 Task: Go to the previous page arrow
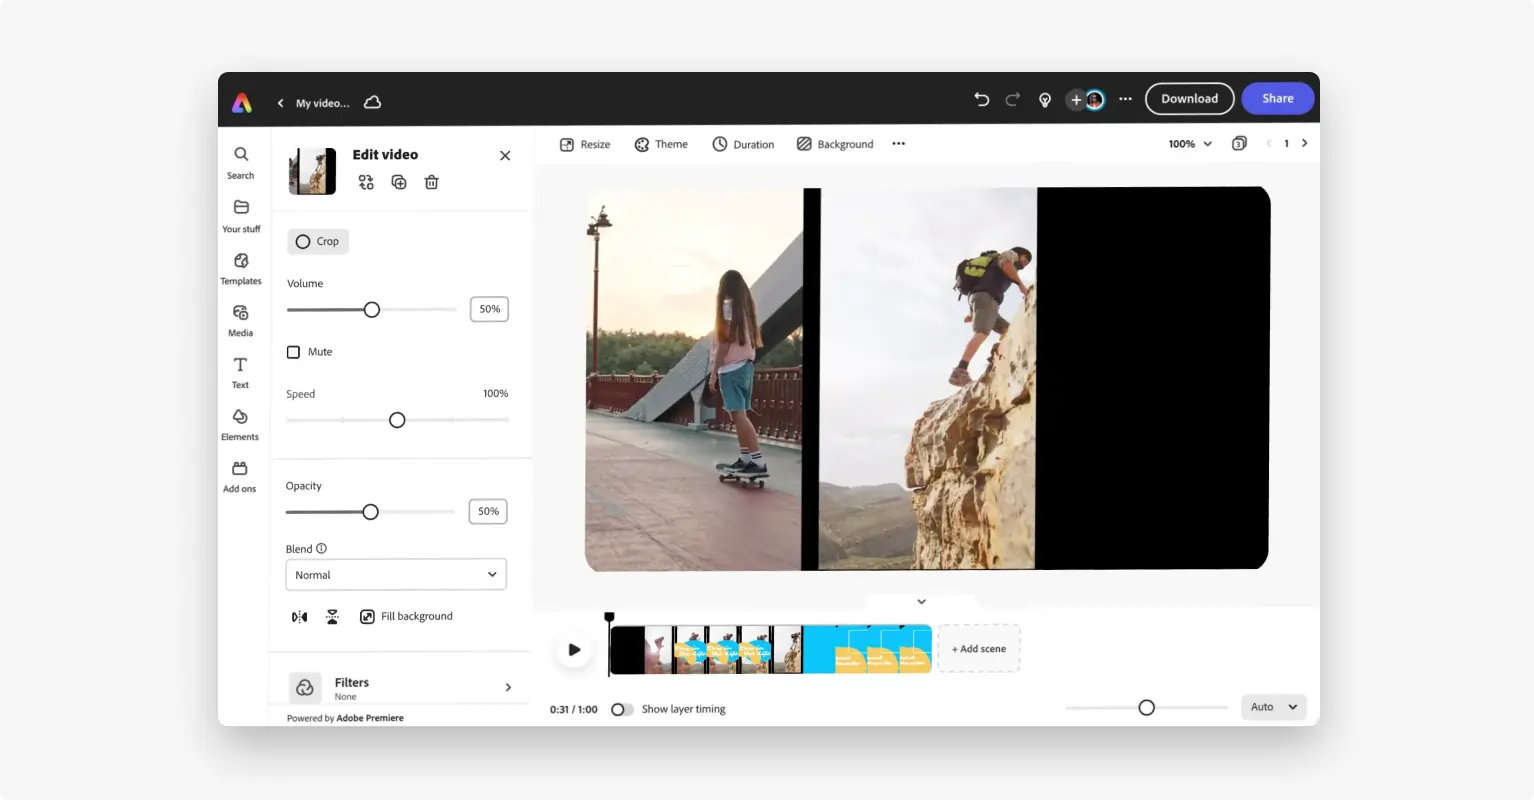1269,143
